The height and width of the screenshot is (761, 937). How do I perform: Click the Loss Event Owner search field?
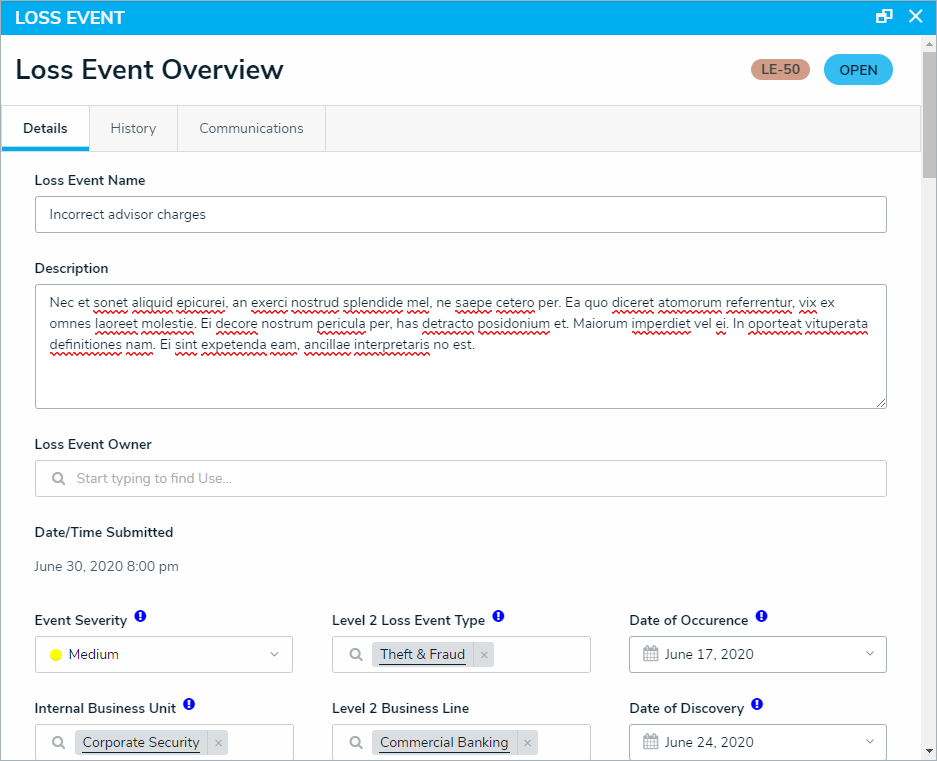pyautogui.click(x=460, y=479)
